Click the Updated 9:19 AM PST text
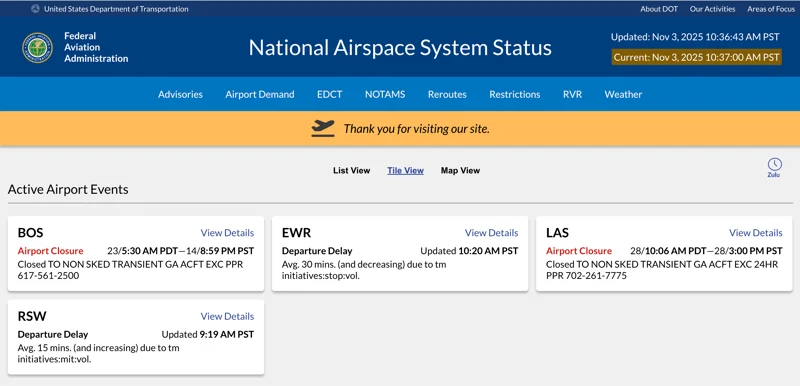 click(x=208, y=334)
